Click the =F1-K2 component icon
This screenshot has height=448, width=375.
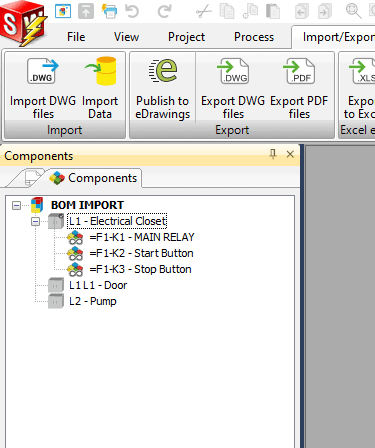[x=75, y=253]
